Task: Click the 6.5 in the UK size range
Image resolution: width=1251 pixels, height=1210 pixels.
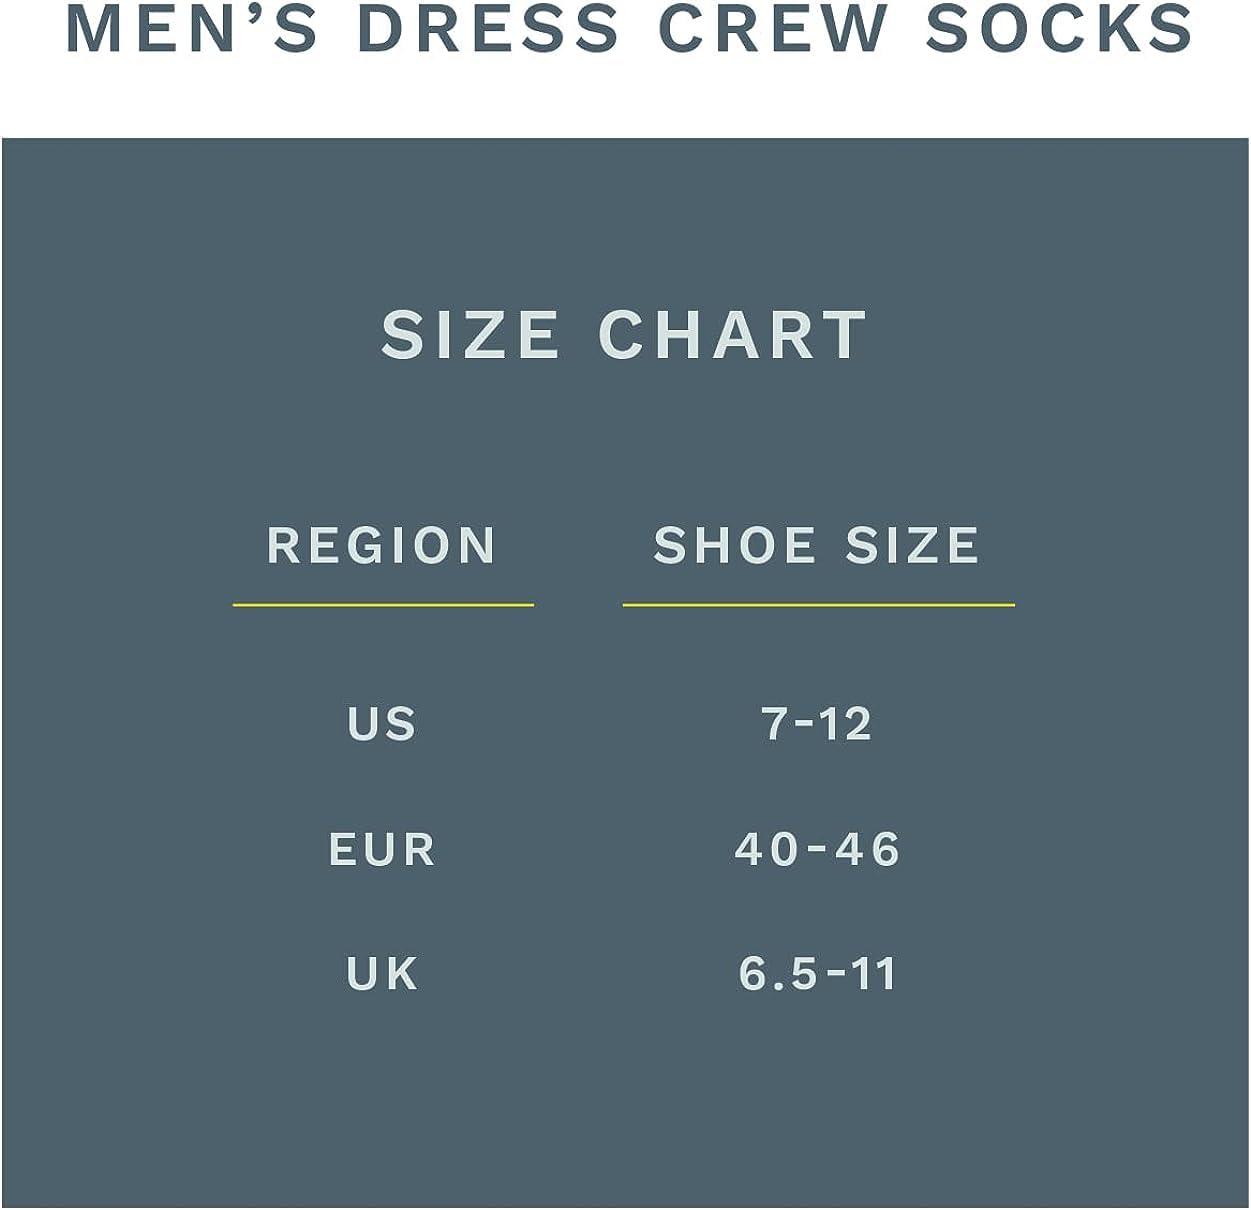Action: (778, 974)
